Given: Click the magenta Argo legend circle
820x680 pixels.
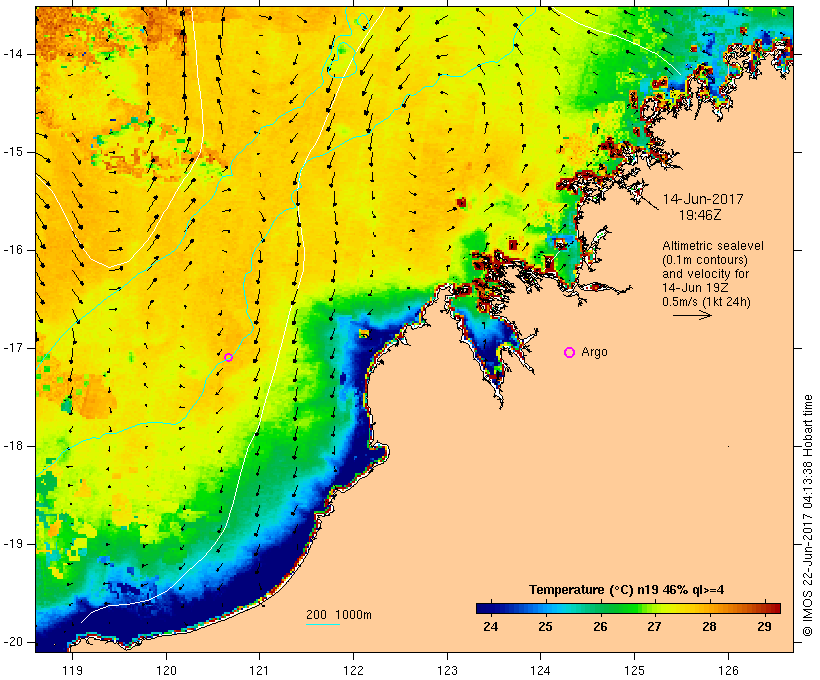Looking at the screenshot, I should click(570, 353).
